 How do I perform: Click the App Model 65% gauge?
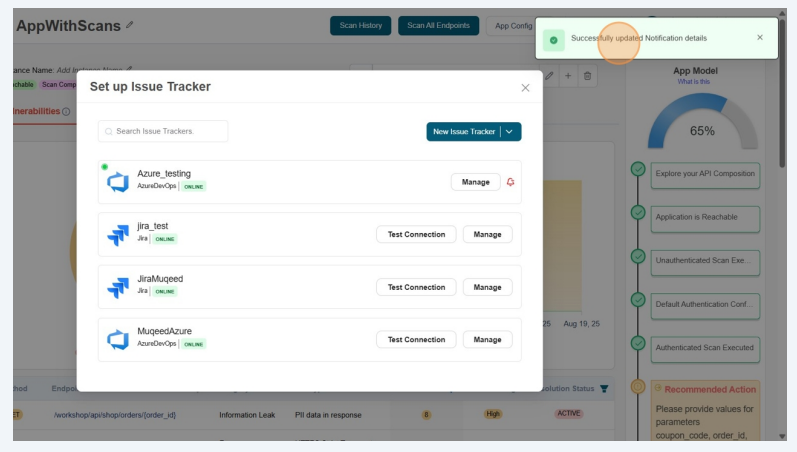tap(702, 125)
